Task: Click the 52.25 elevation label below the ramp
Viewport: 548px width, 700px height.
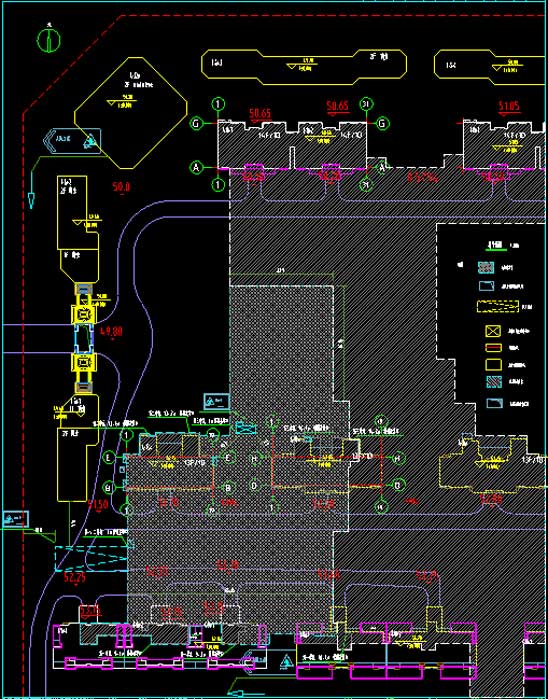Action: pos(75,578)
